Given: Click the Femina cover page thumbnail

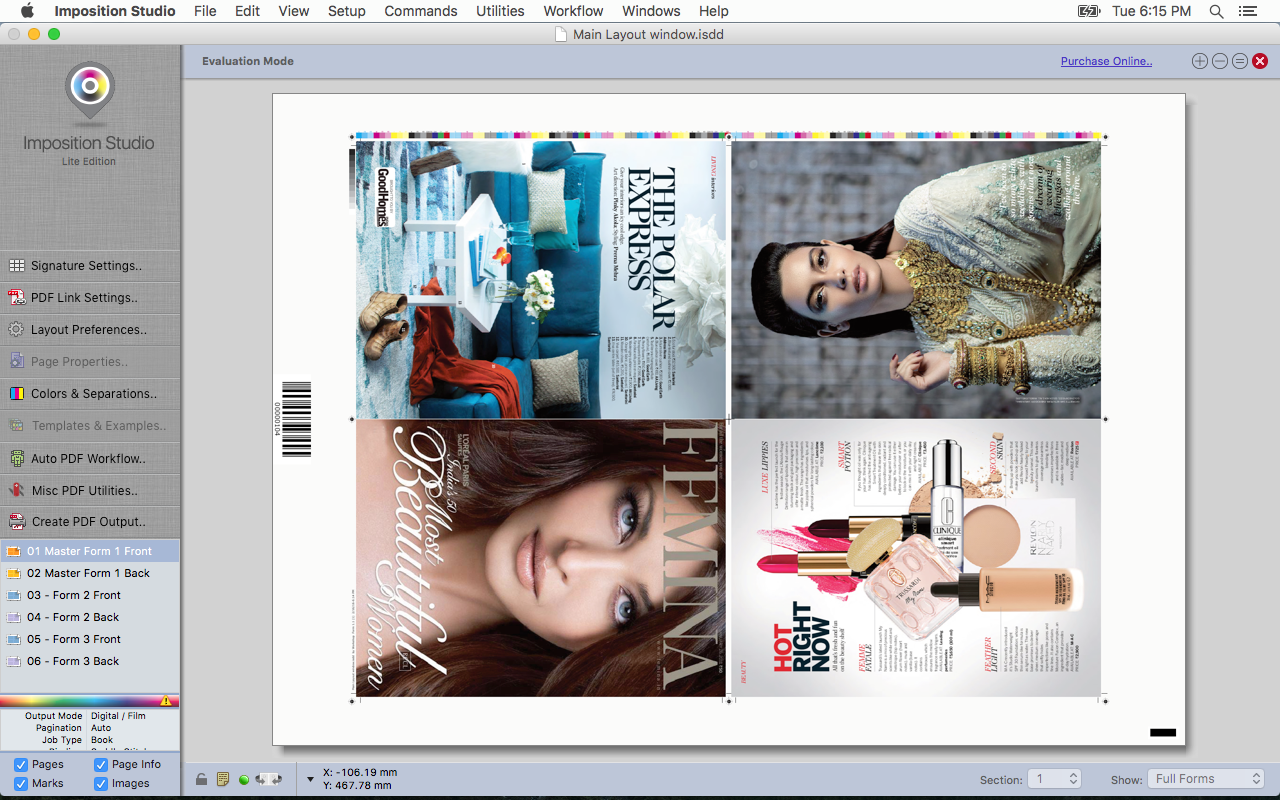Looking at the screenshot, I should (541, 558).
